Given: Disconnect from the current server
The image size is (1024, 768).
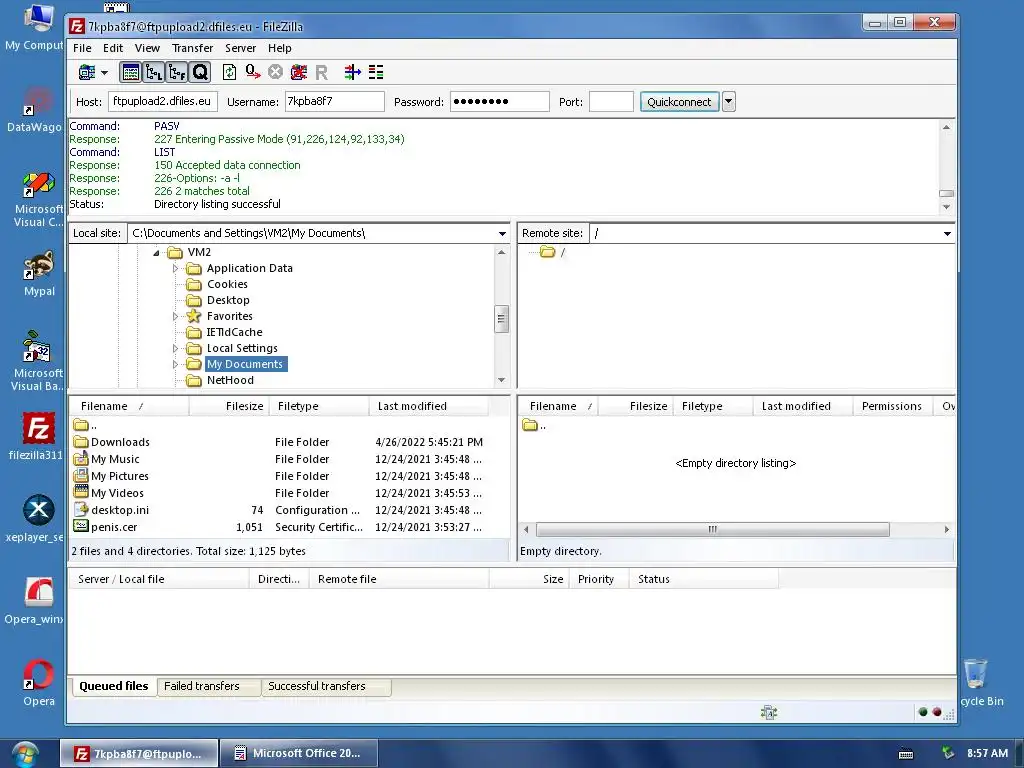Looking at the screenshot, I should pyautogui.click(x=298, y=72).
